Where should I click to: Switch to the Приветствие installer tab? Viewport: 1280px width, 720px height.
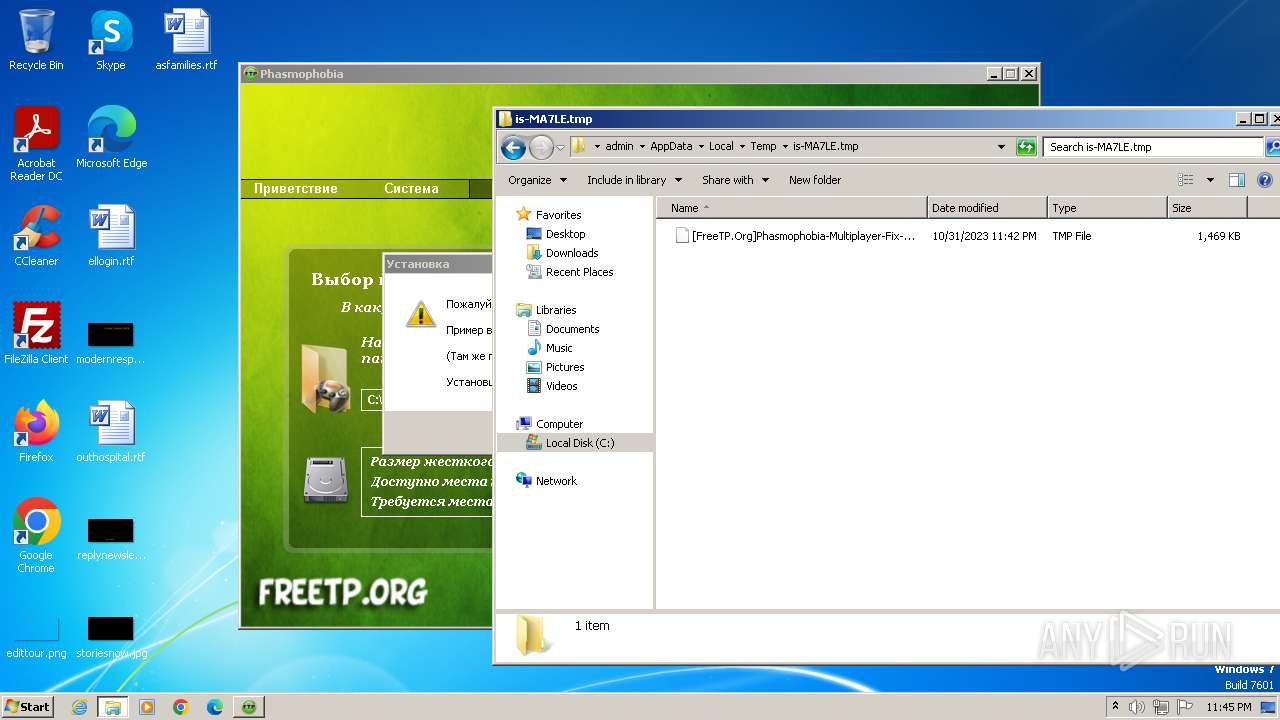pyautogui.click(x=295, y=189)
